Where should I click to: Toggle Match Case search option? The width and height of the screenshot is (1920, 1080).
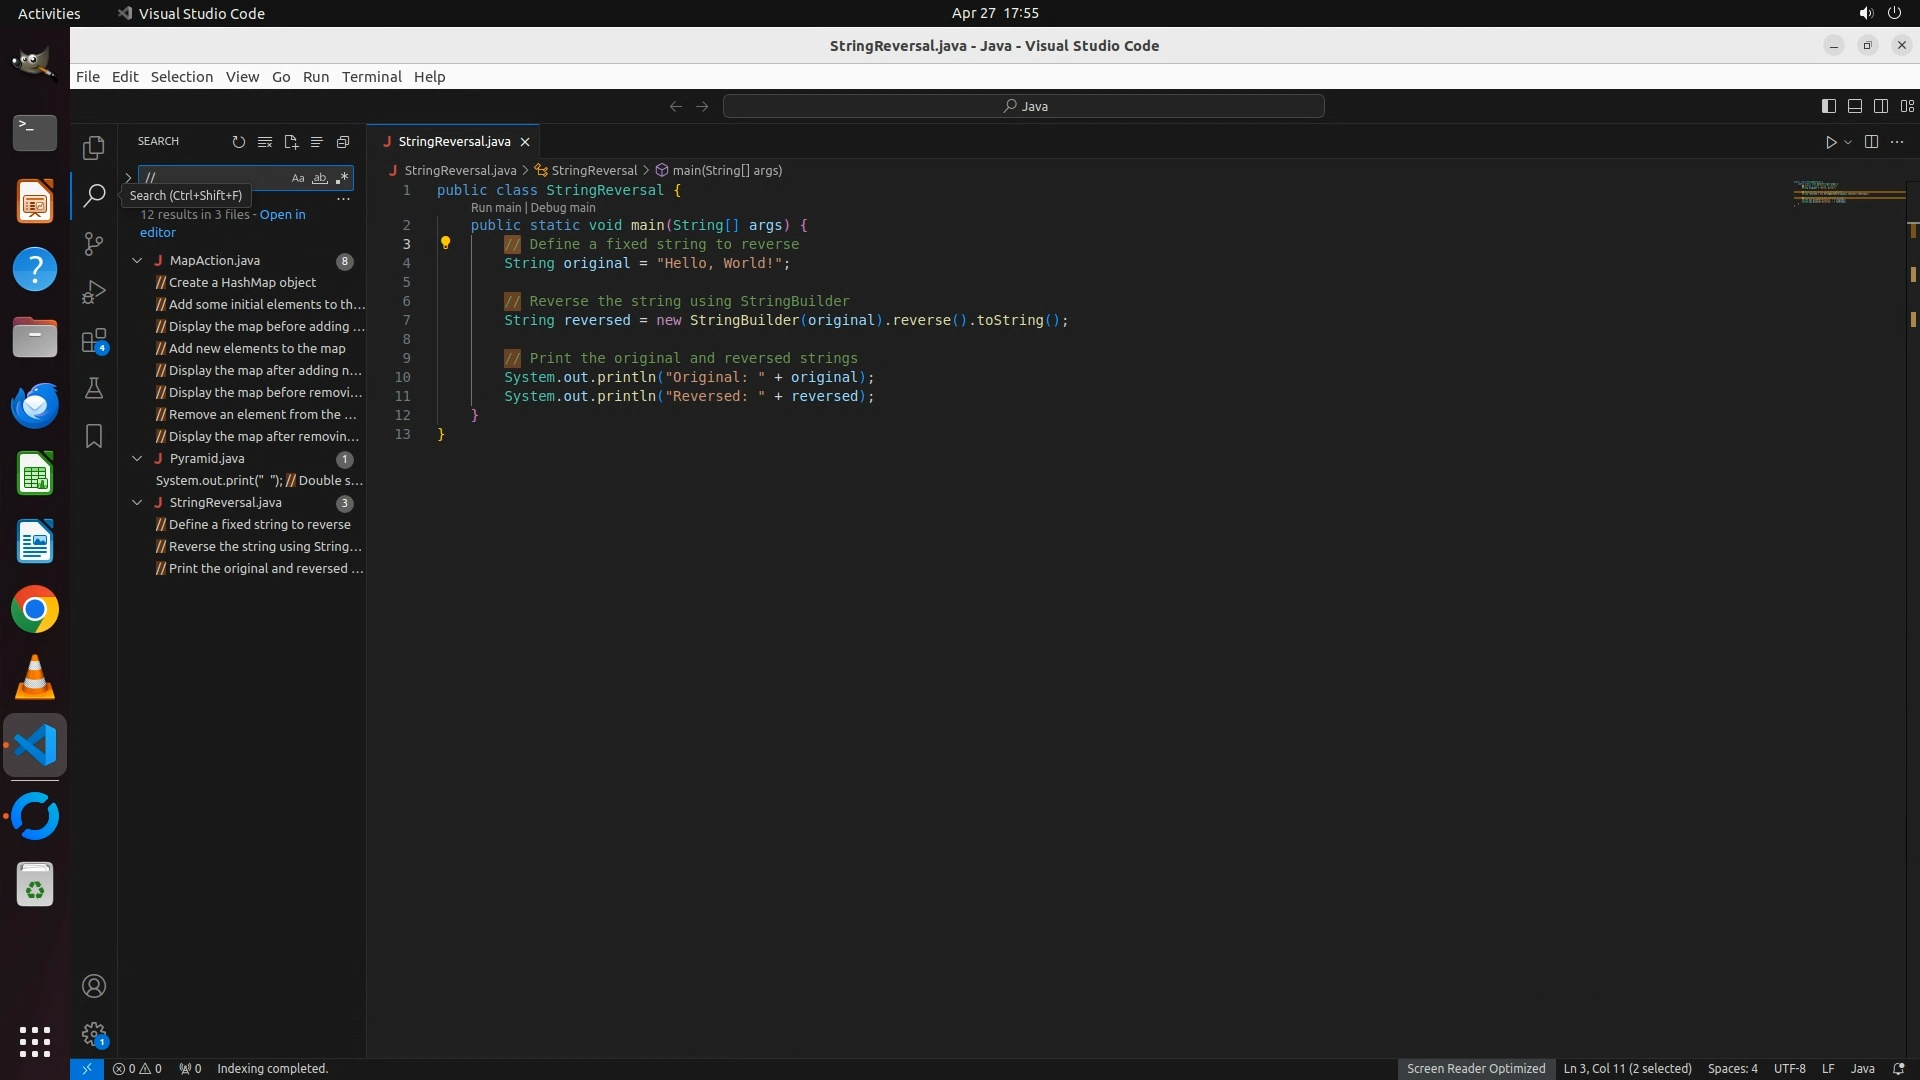tap(298, 178)
